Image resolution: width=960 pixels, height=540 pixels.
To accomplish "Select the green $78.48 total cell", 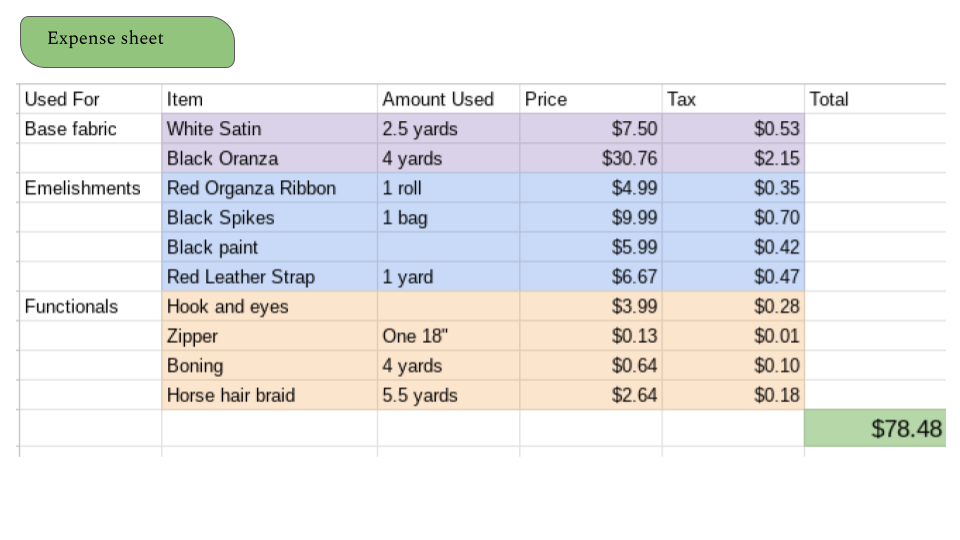I will [x=876, y=428].
